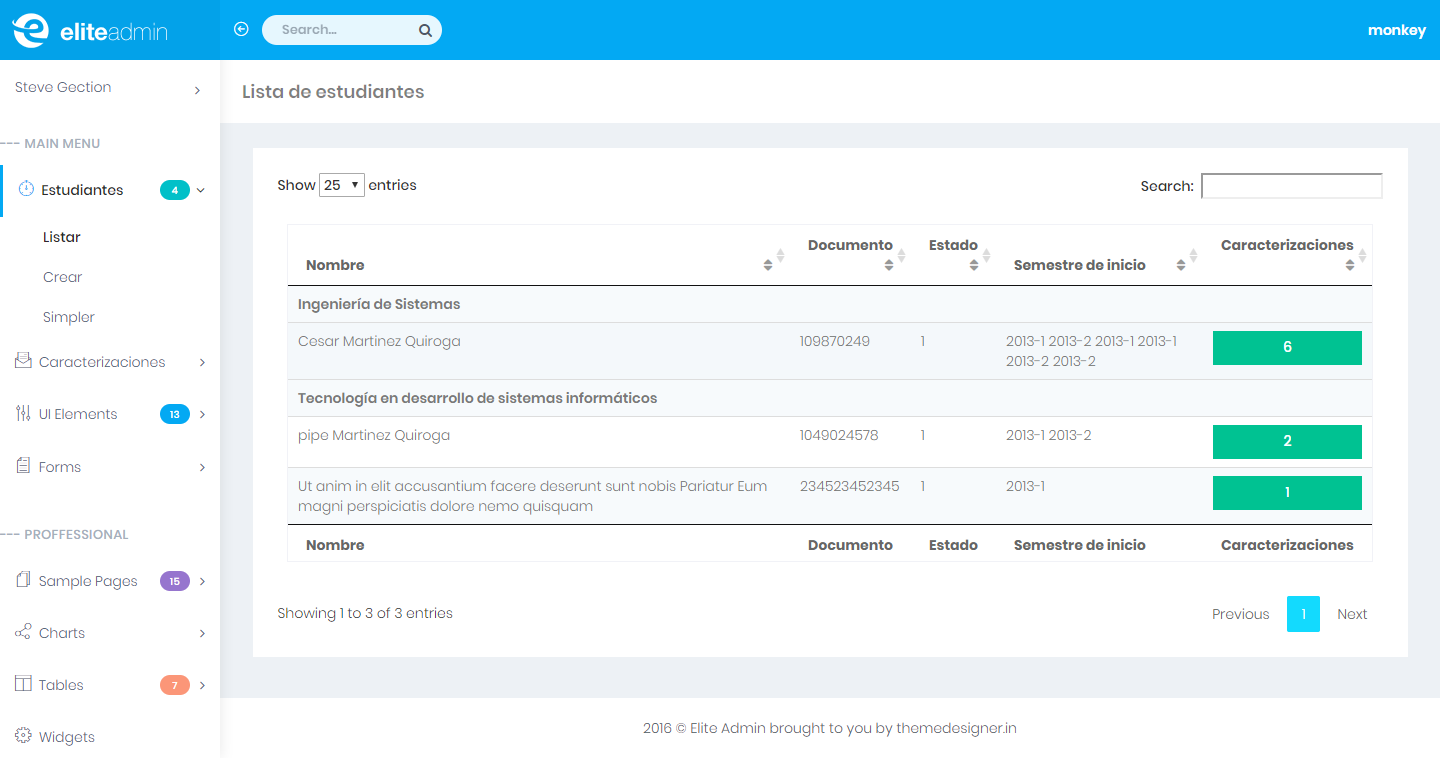Open the monkey user menu
The height and width of the screenshot is (758, 1440).
1397,30
